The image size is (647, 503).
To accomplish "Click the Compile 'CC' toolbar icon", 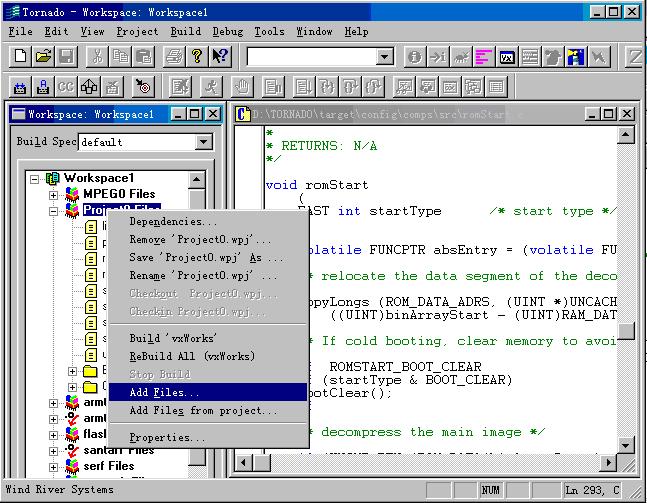I will coord(66,87).
